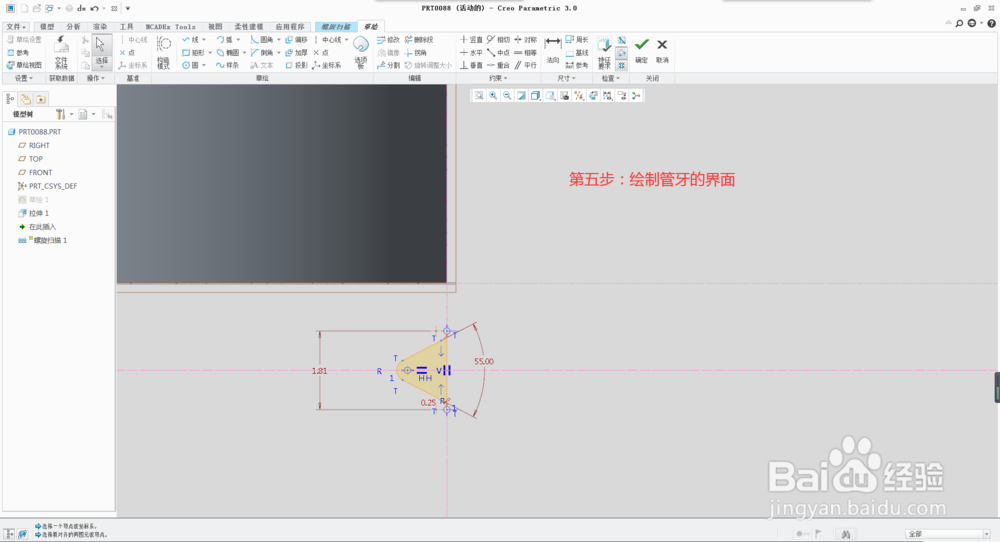
Task: Select 螺旋扫描 1 in model tree
Action: coord(42,240)
